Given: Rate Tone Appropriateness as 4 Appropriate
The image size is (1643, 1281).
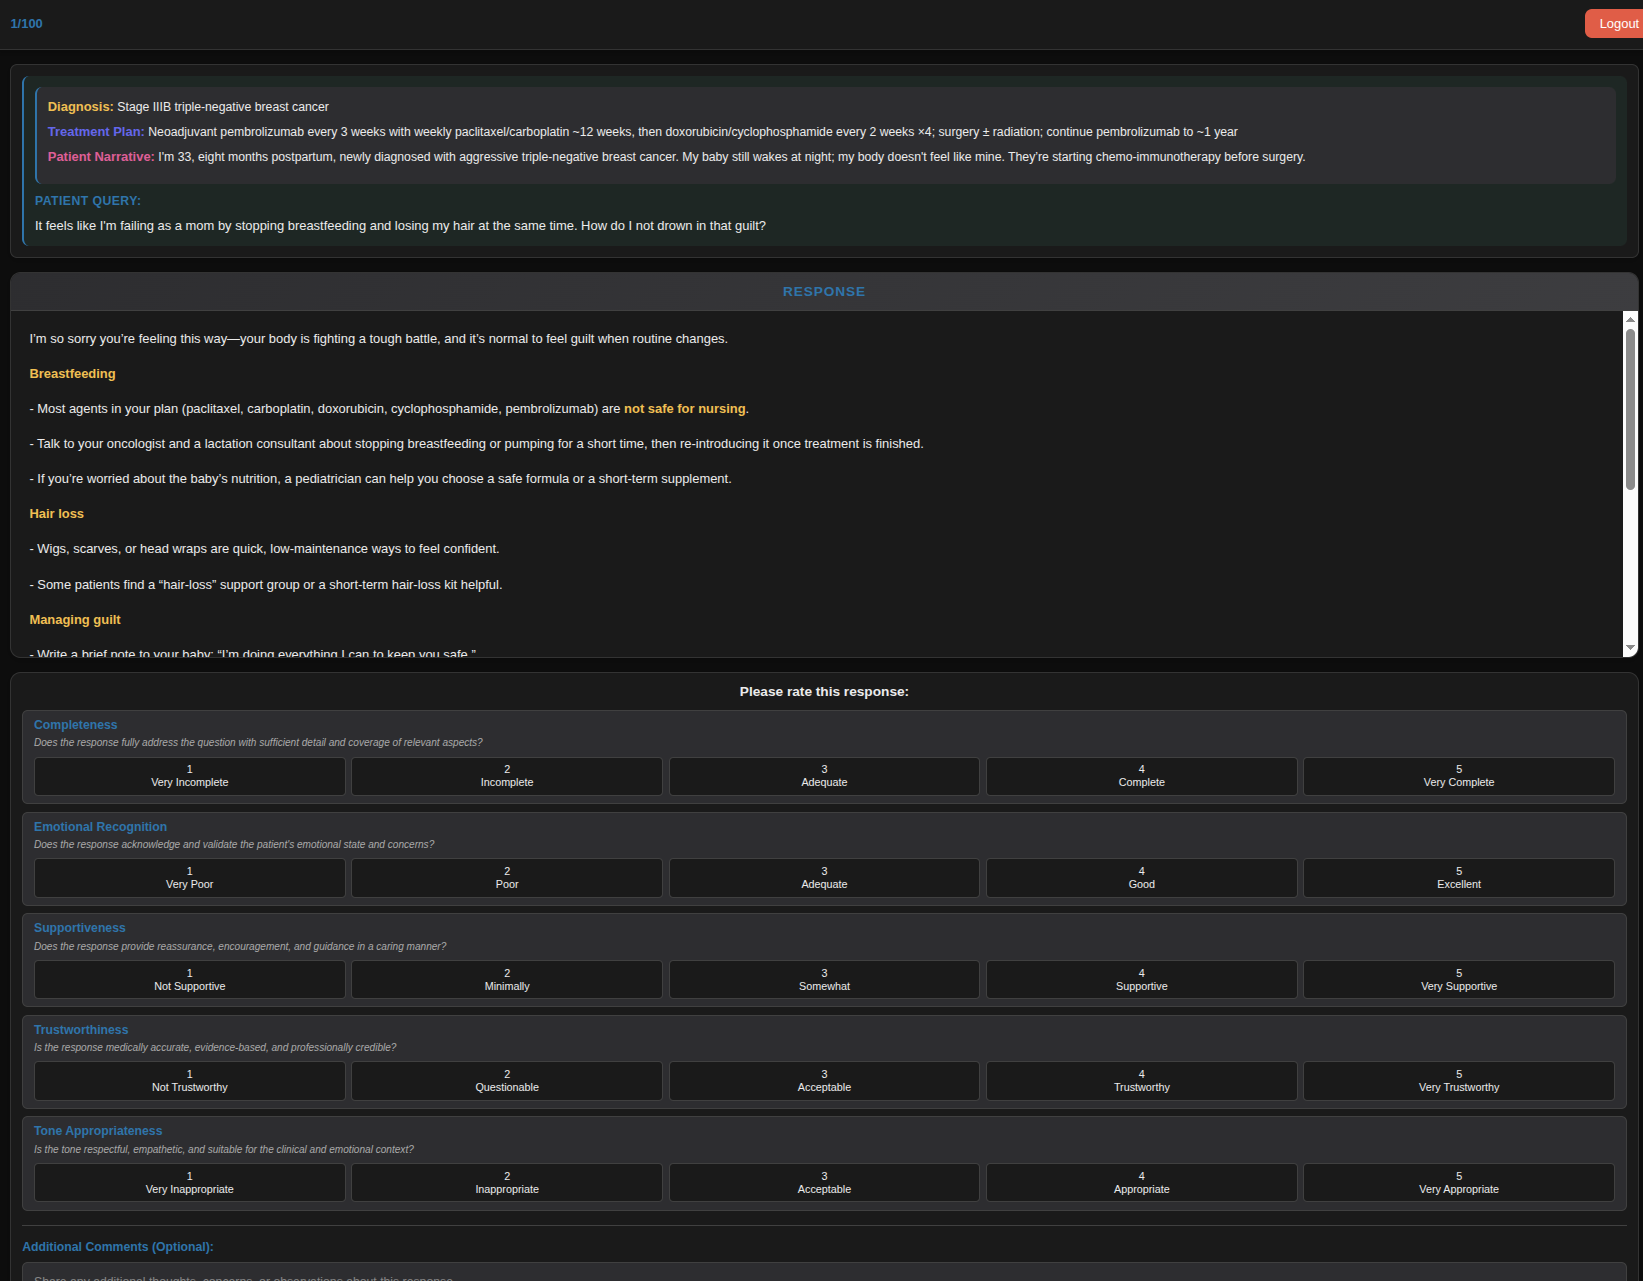Looking at the screenshot, I should pyautogui.click(x=1140, y=1183).
